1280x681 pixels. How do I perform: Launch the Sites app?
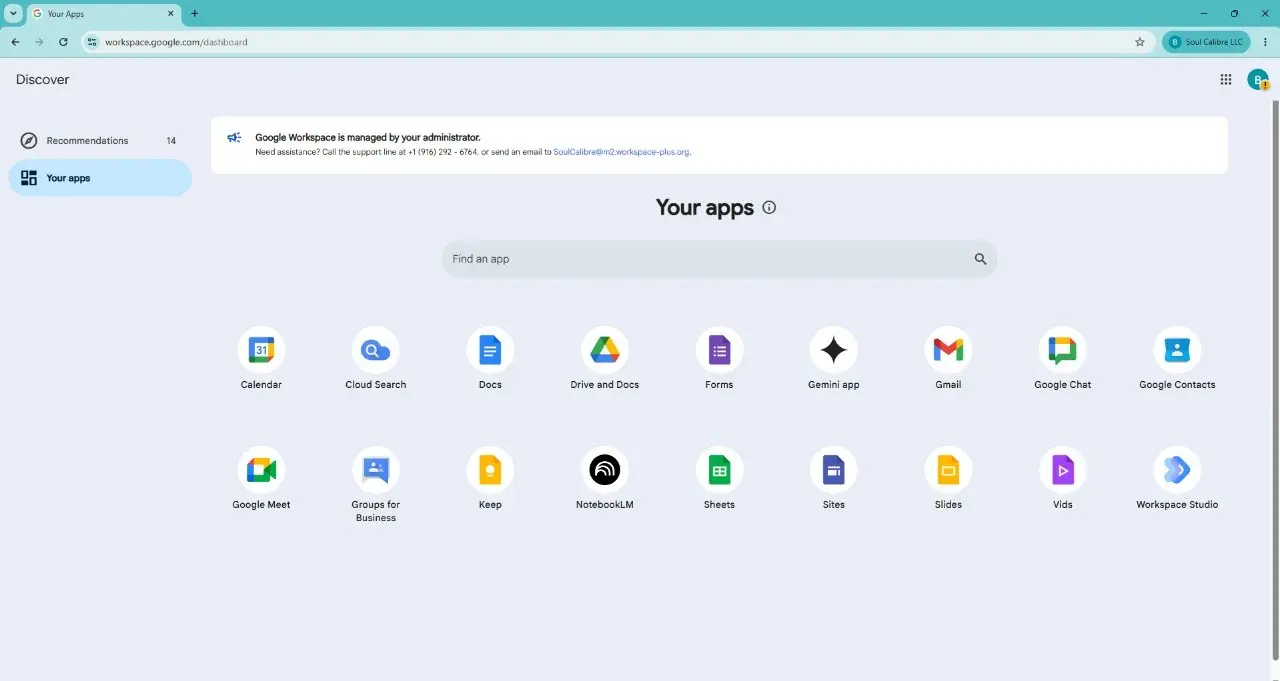point(834,479)
